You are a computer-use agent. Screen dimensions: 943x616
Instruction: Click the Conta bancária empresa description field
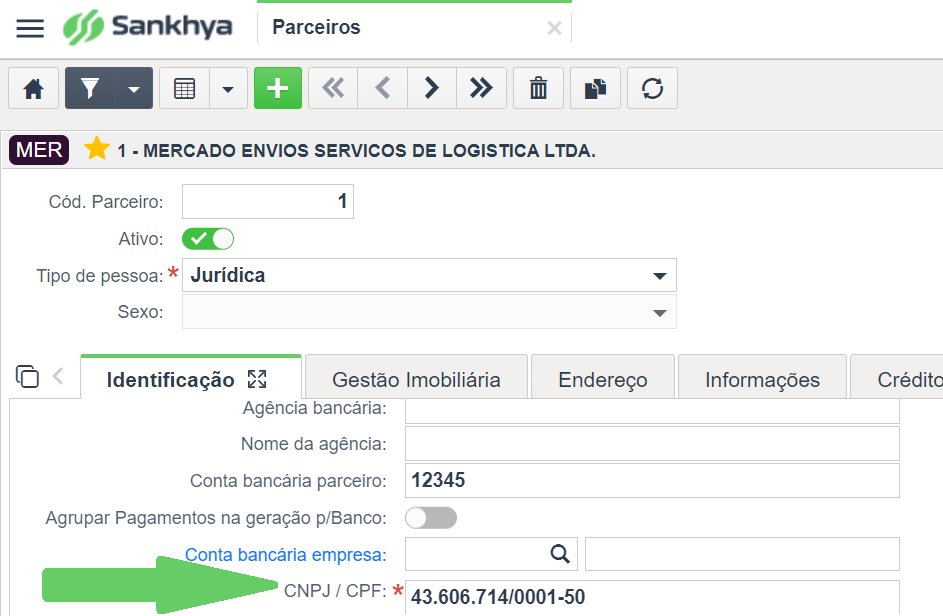click(742, 554)
